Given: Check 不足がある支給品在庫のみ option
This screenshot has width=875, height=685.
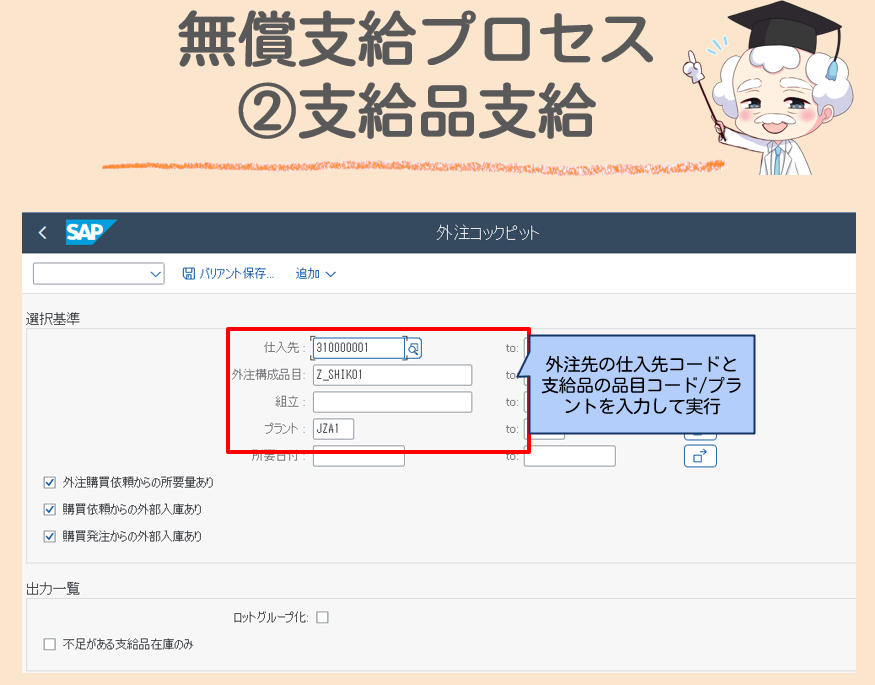Looking at the screenshot, I should point(50,644).
